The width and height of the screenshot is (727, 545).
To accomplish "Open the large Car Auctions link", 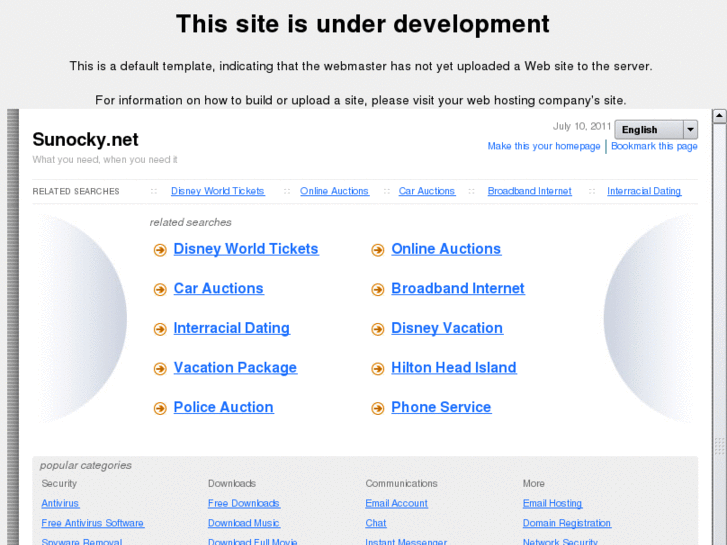I will (218, 289).
